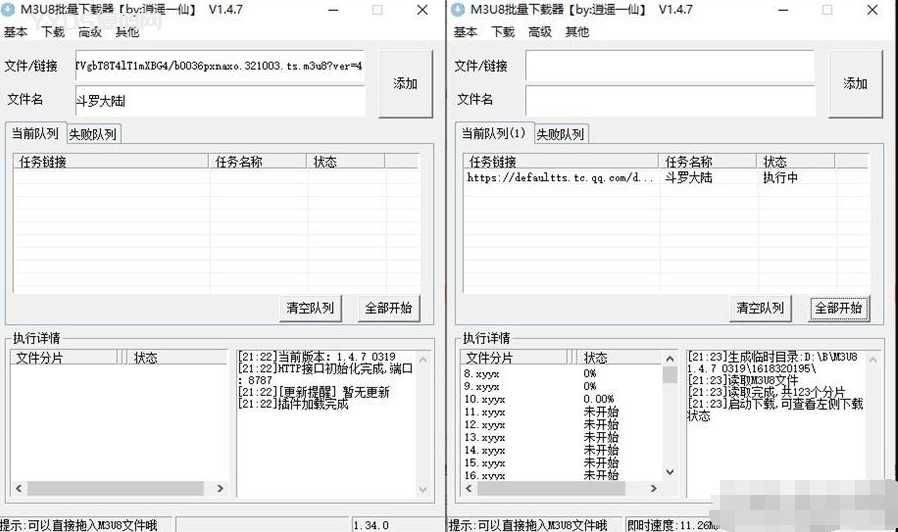Click down scroll arrow of right segment list
The height and width of the screenshot is (532, 898).
point(669,472)
